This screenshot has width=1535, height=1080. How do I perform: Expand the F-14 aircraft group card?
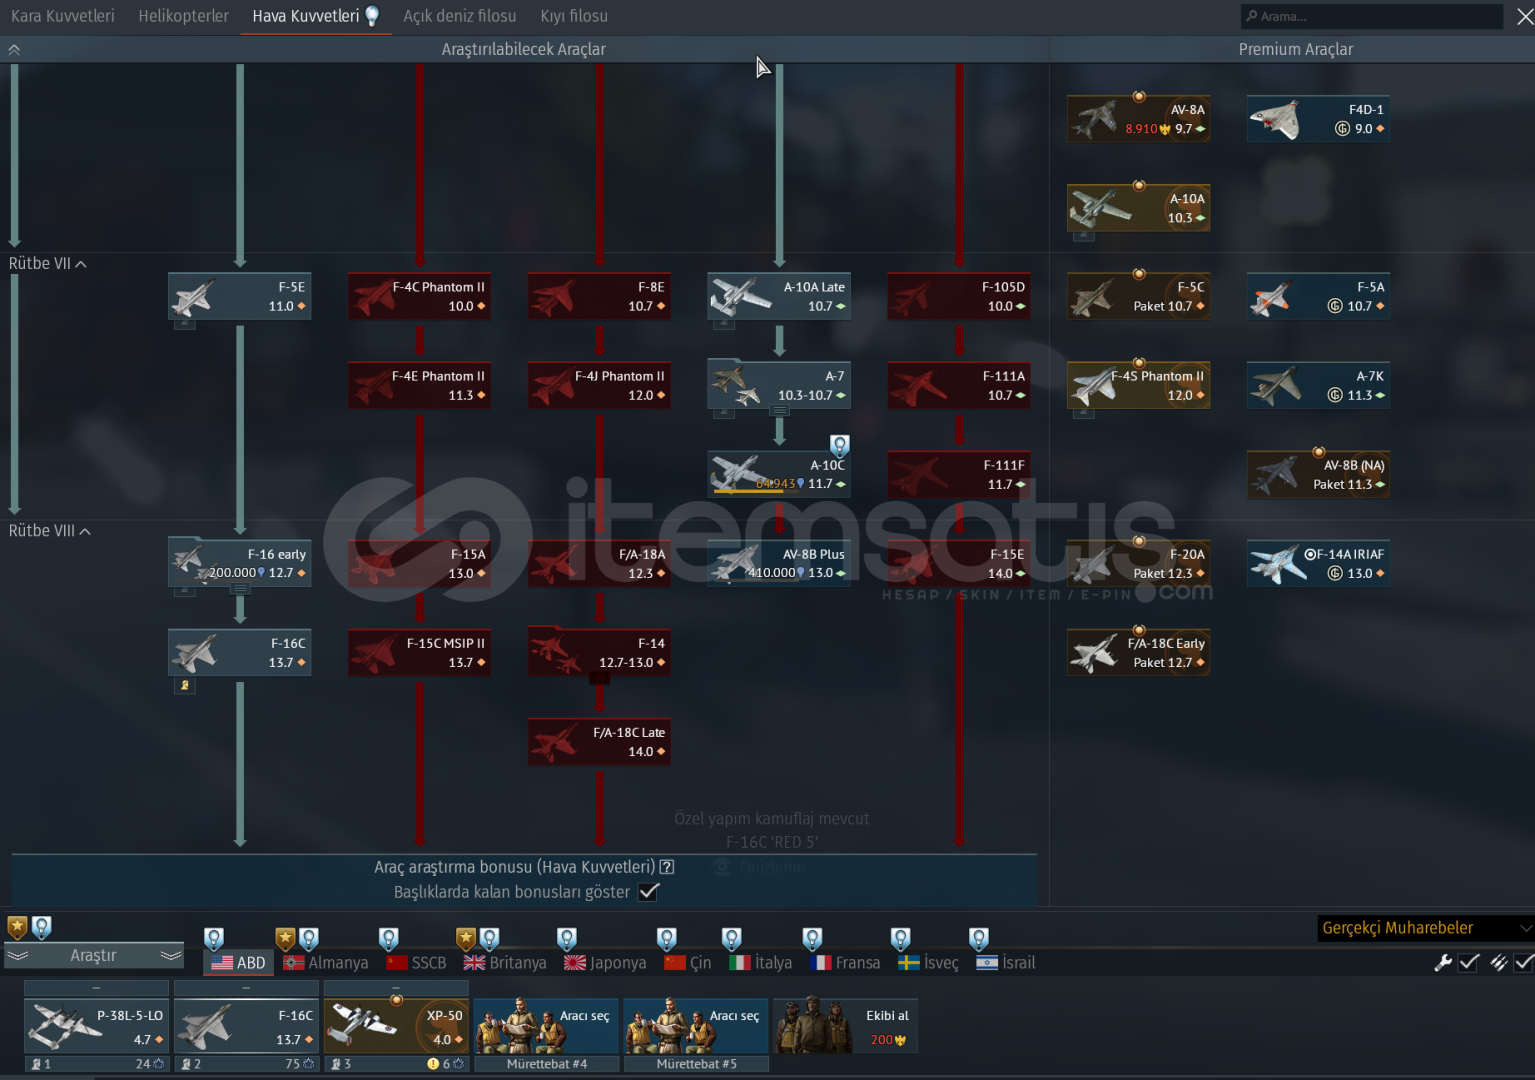[600, 653]
